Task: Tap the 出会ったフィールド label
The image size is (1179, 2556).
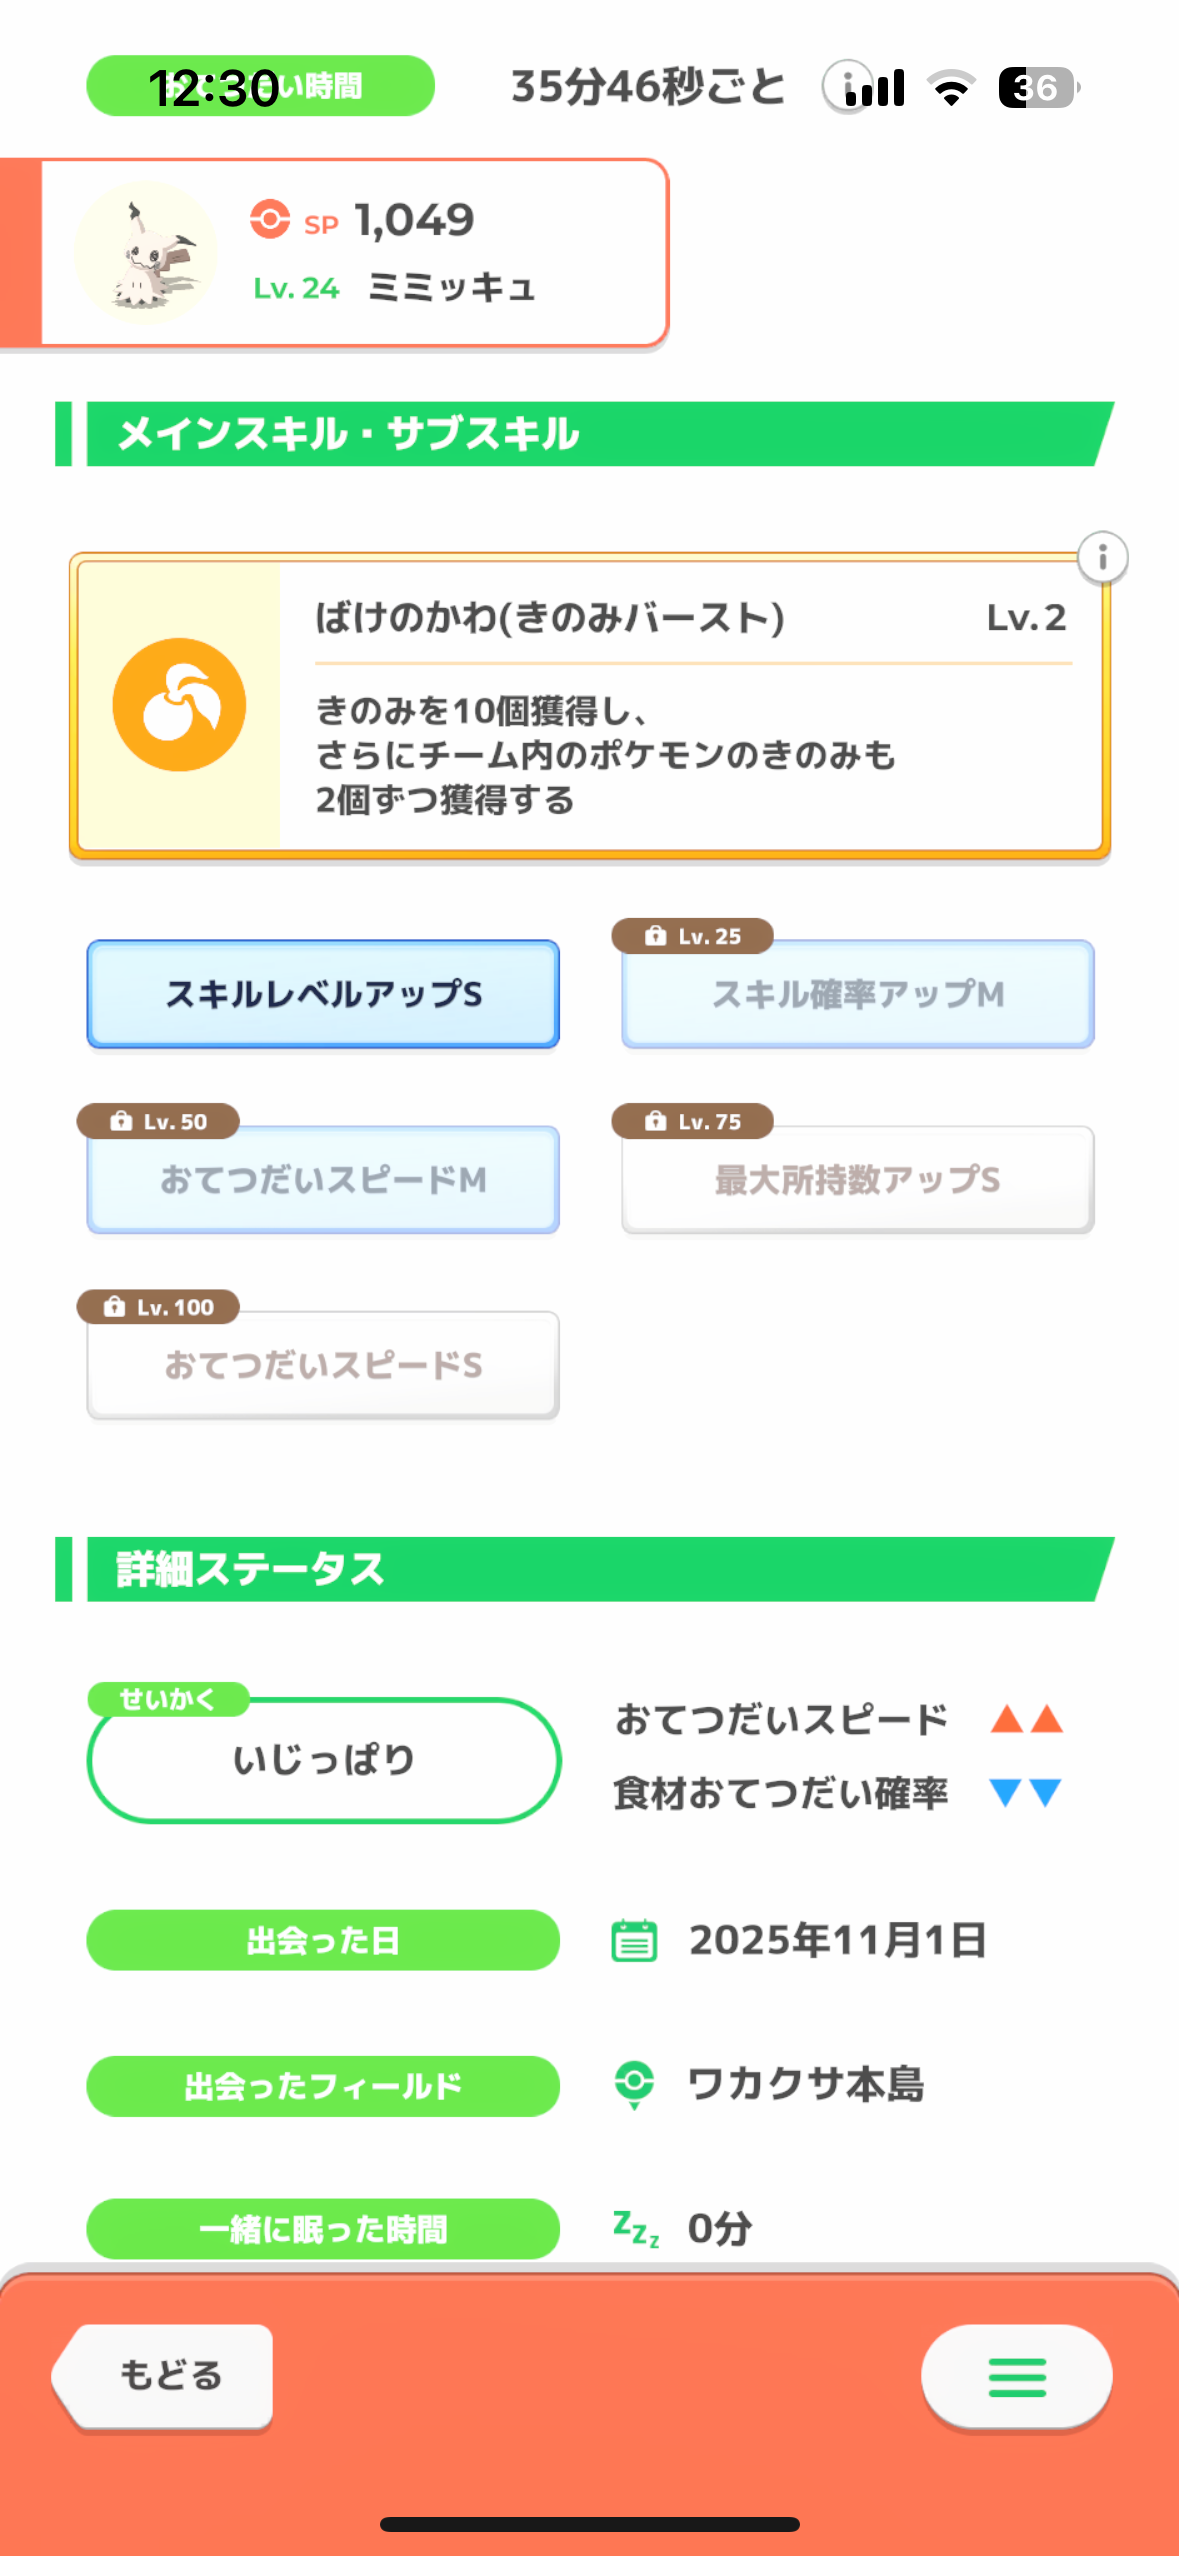Action: click(x=323, y=2086)
